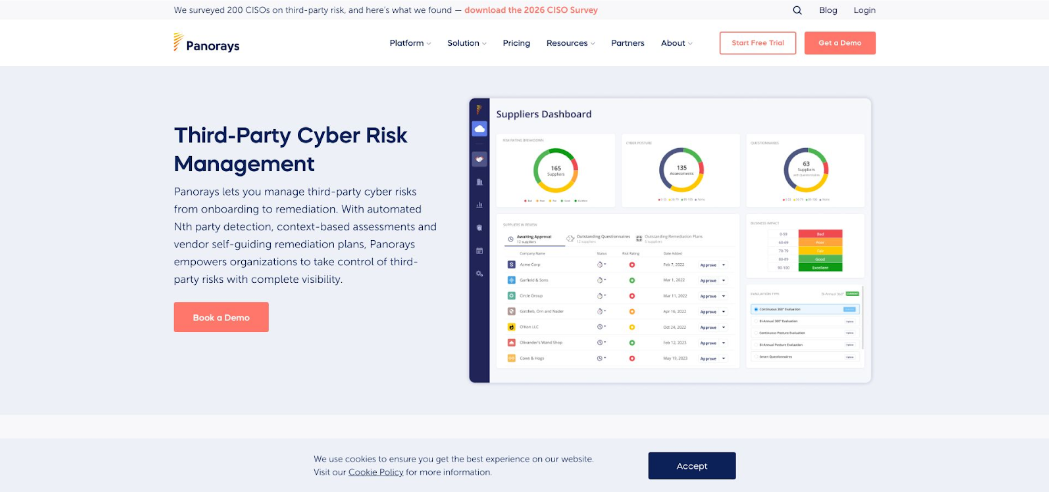Viewport: 1049px width, 492px height.
Task: Click the Login link
Action: (864, 10)
